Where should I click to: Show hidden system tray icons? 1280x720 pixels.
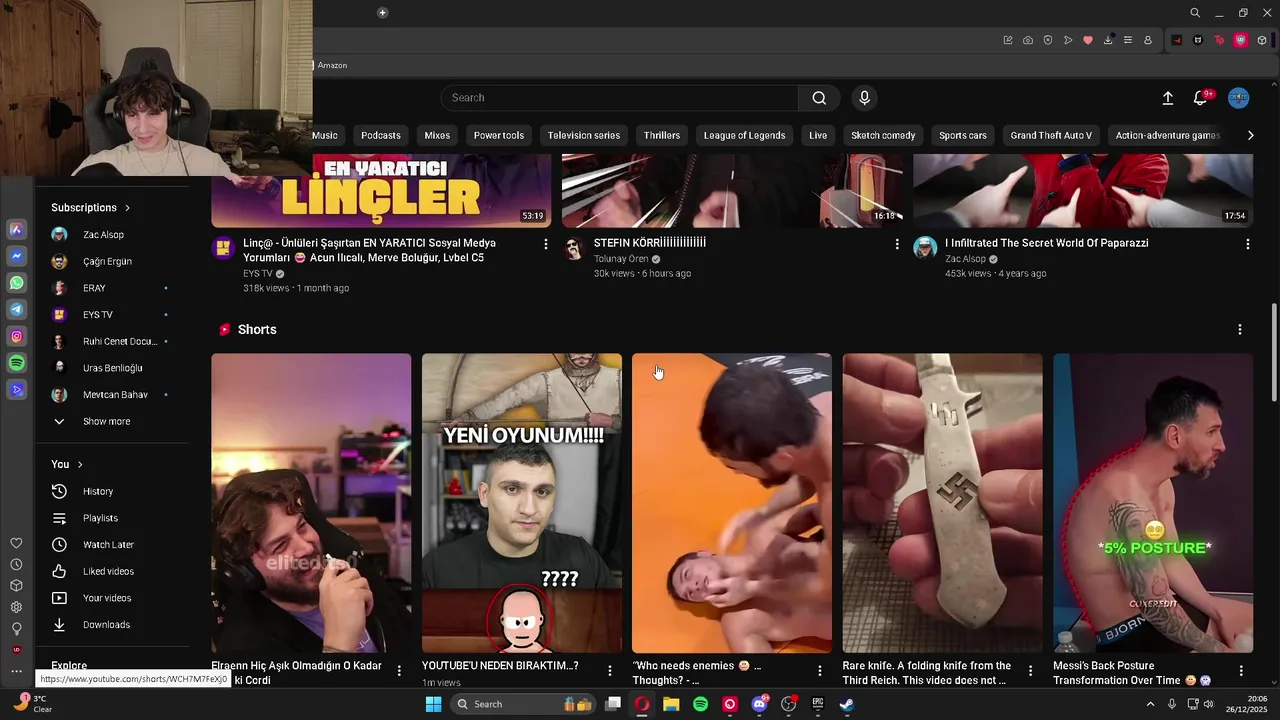point(1150,704)
